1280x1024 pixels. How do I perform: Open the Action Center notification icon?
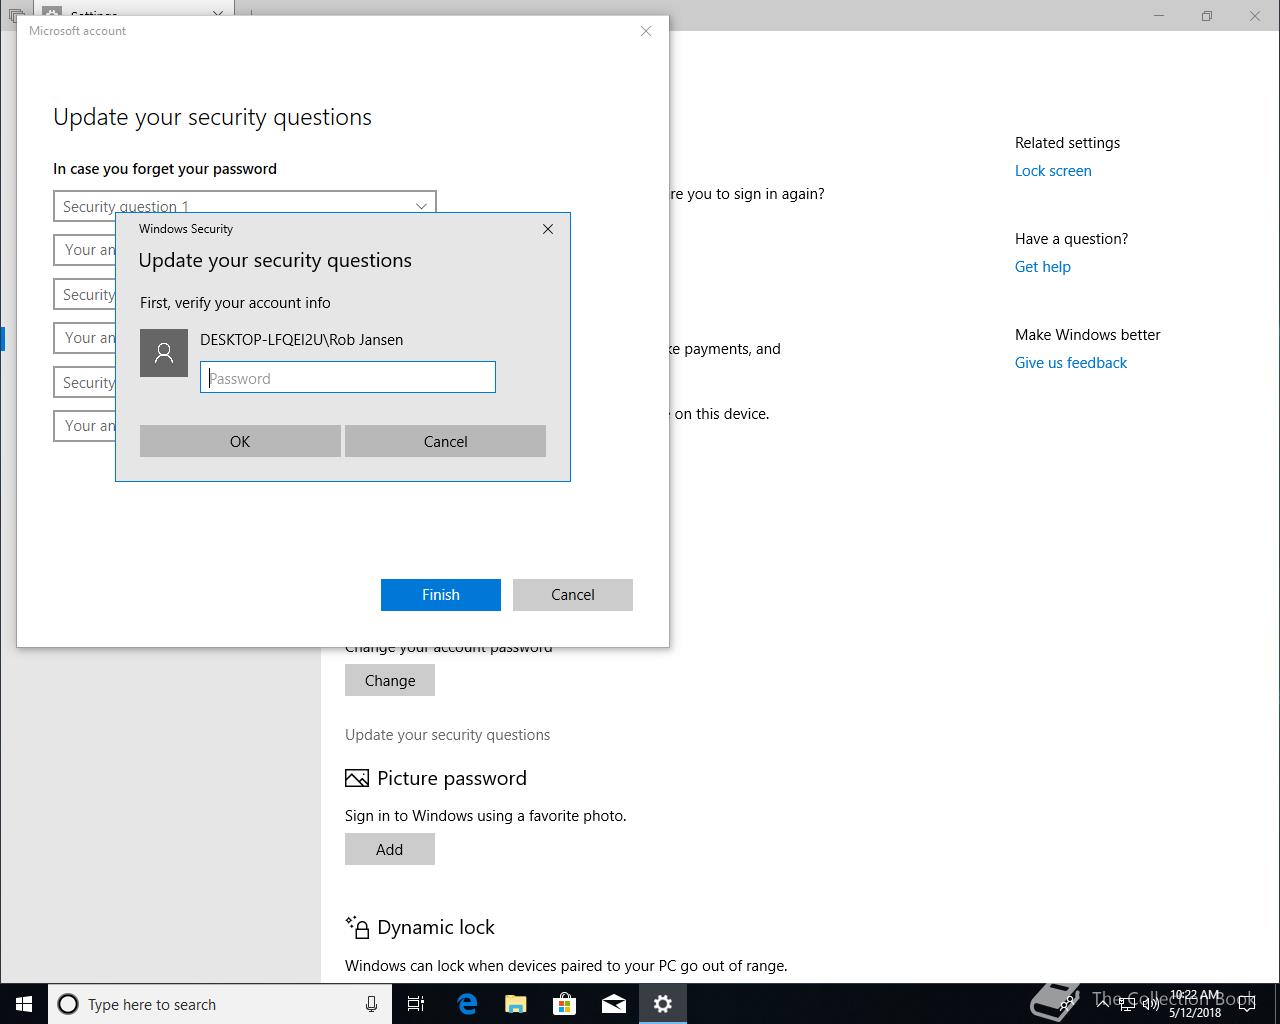1246,1004
